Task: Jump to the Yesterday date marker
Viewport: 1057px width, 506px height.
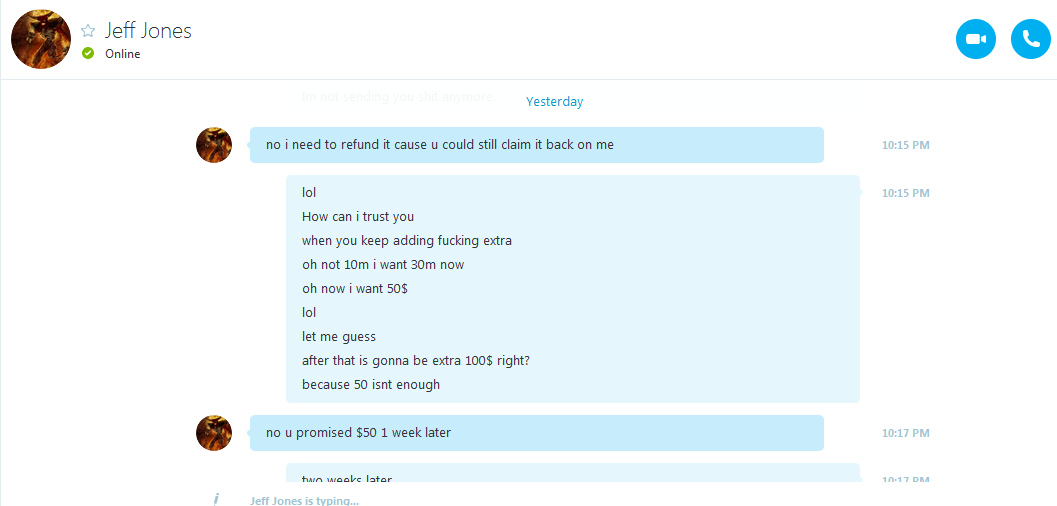Action: 554,102
